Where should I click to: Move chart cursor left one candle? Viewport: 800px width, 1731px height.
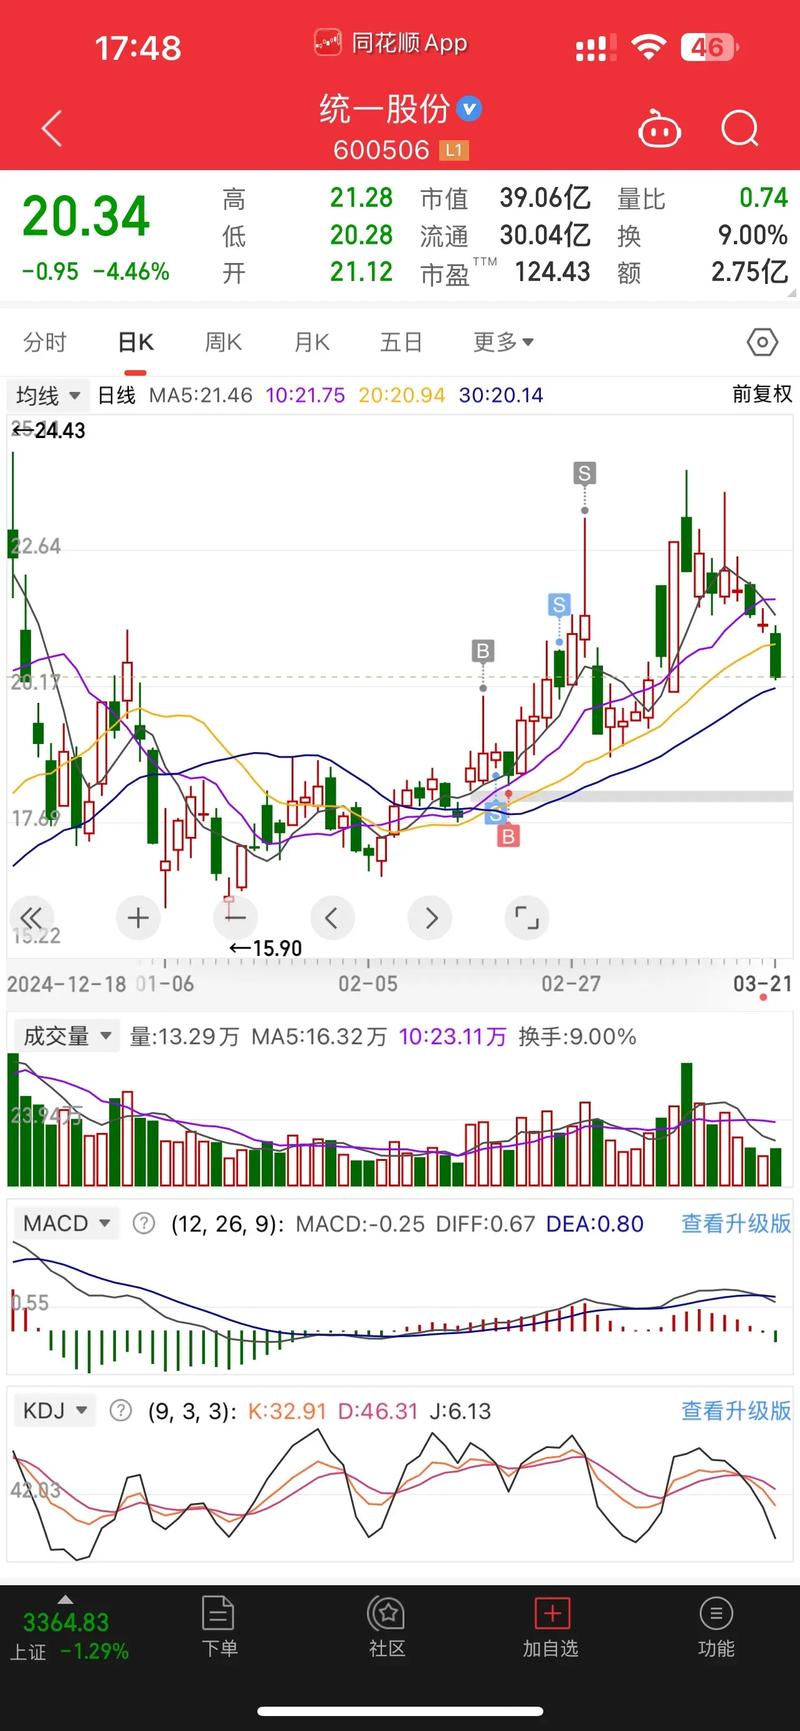pos(332,918)
